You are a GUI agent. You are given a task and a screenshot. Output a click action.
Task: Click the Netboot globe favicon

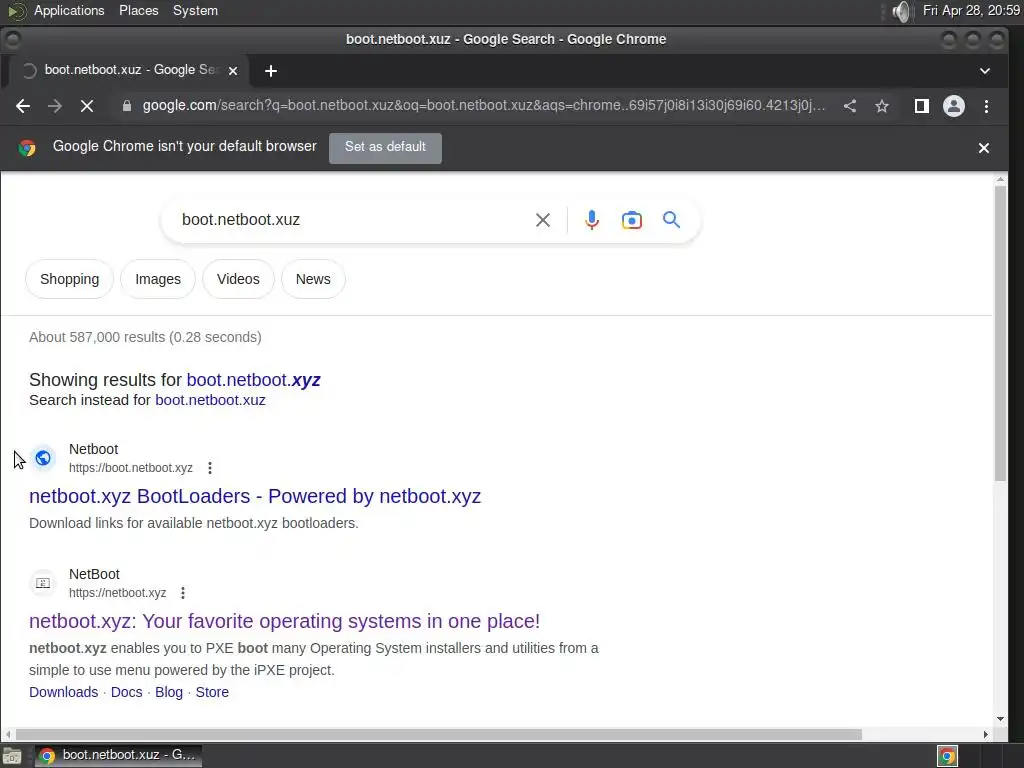click(x=43, y=458)
